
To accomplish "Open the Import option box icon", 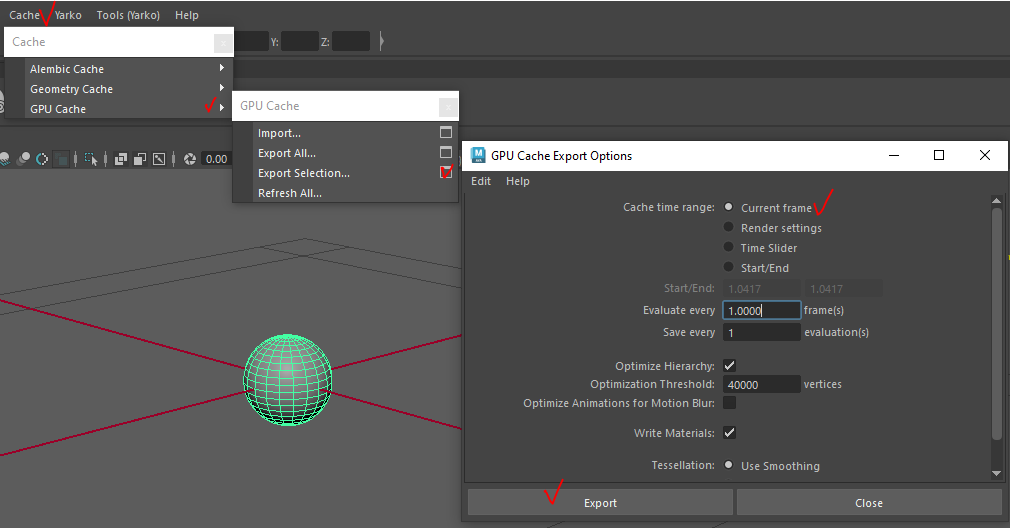I will [x=446, y=133].
